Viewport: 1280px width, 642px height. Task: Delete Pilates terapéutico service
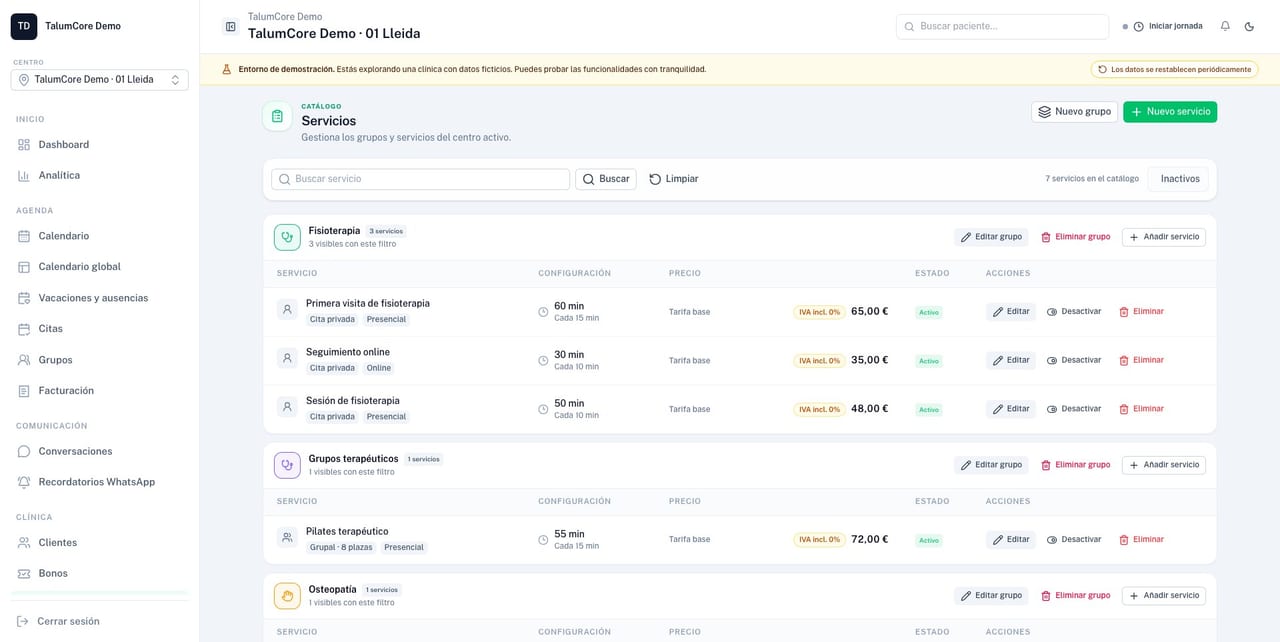click(1141, 540)
